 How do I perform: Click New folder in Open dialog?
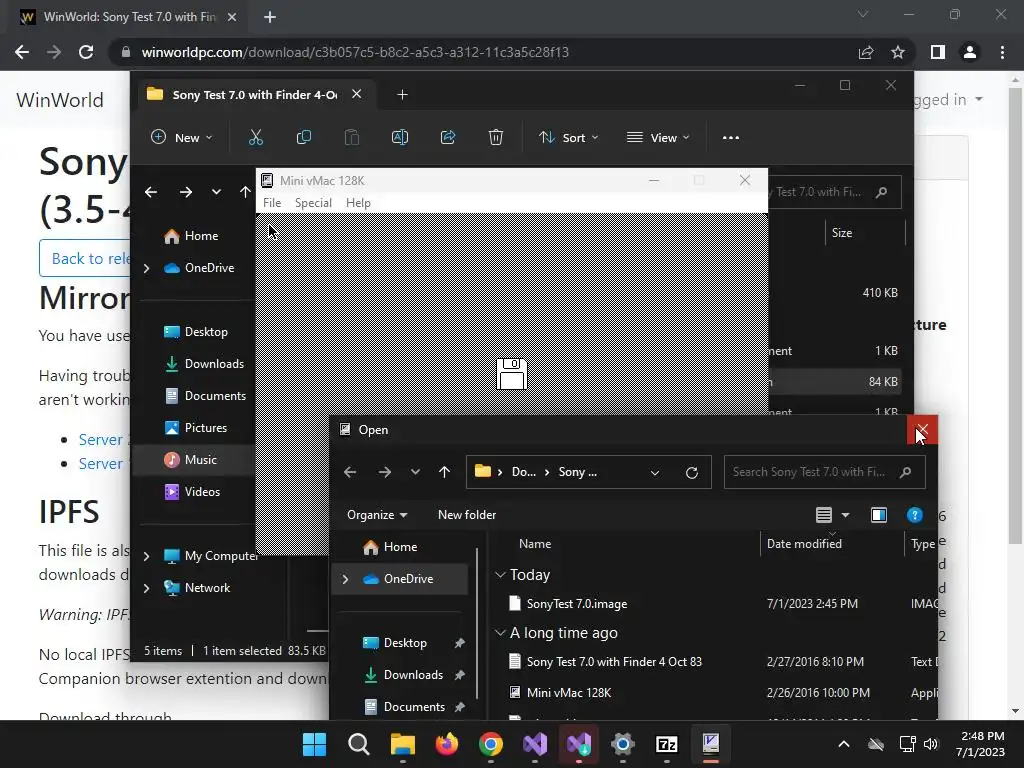click(467, 515)
